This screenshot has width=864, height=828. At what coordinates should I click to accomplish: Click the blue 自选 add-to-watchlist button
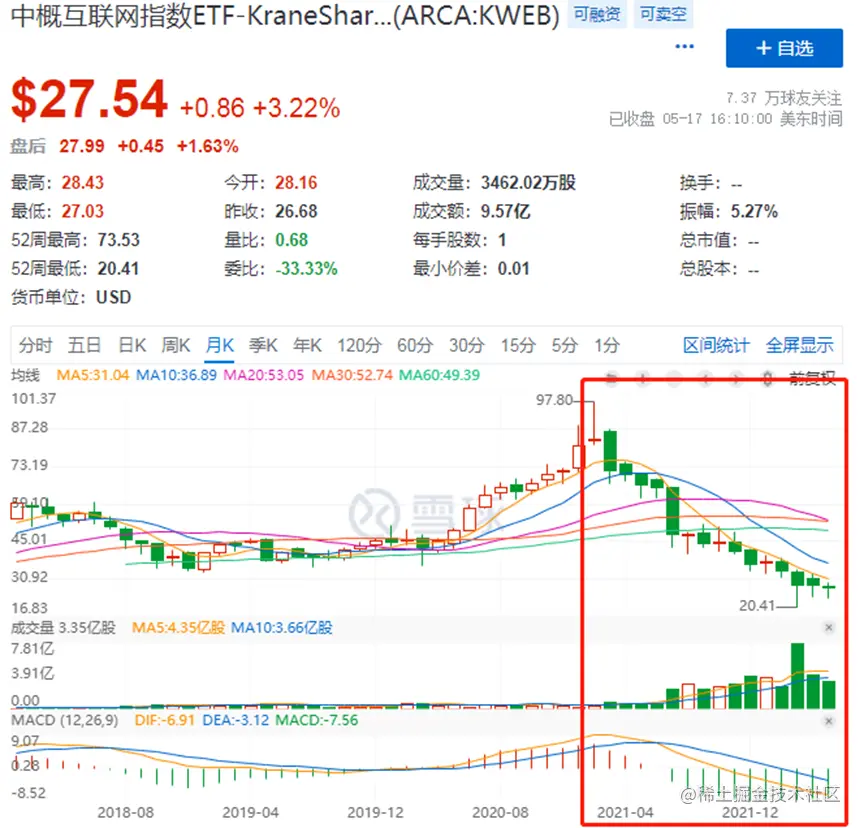pos(784,48)
